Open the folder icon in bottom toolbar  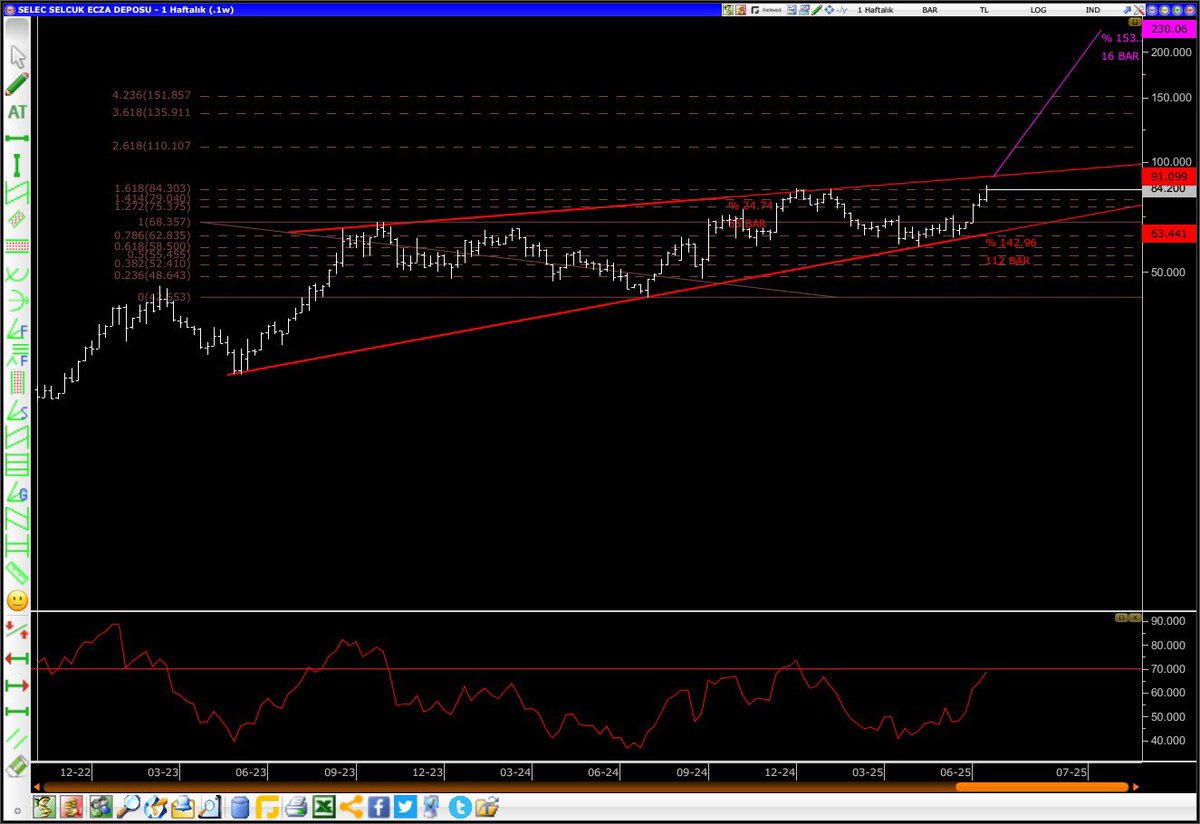486,807
